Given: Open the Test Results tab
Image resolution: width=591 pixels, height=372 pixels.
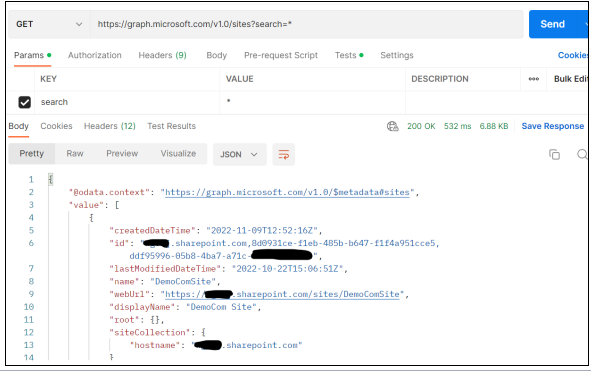Looking at the screenshot, I should 171,126.
